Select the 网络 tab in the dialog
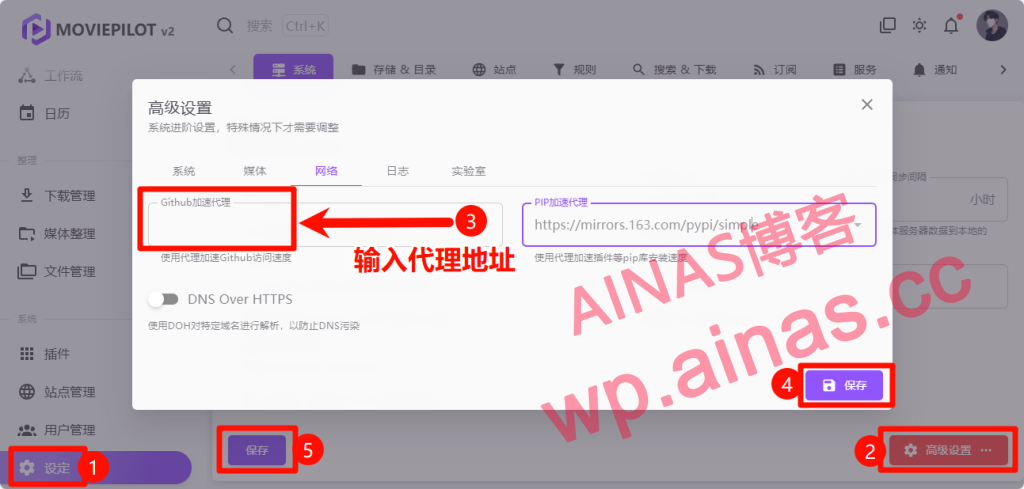Viewport: 1024px width, 489px height. [x=326, y=172]
